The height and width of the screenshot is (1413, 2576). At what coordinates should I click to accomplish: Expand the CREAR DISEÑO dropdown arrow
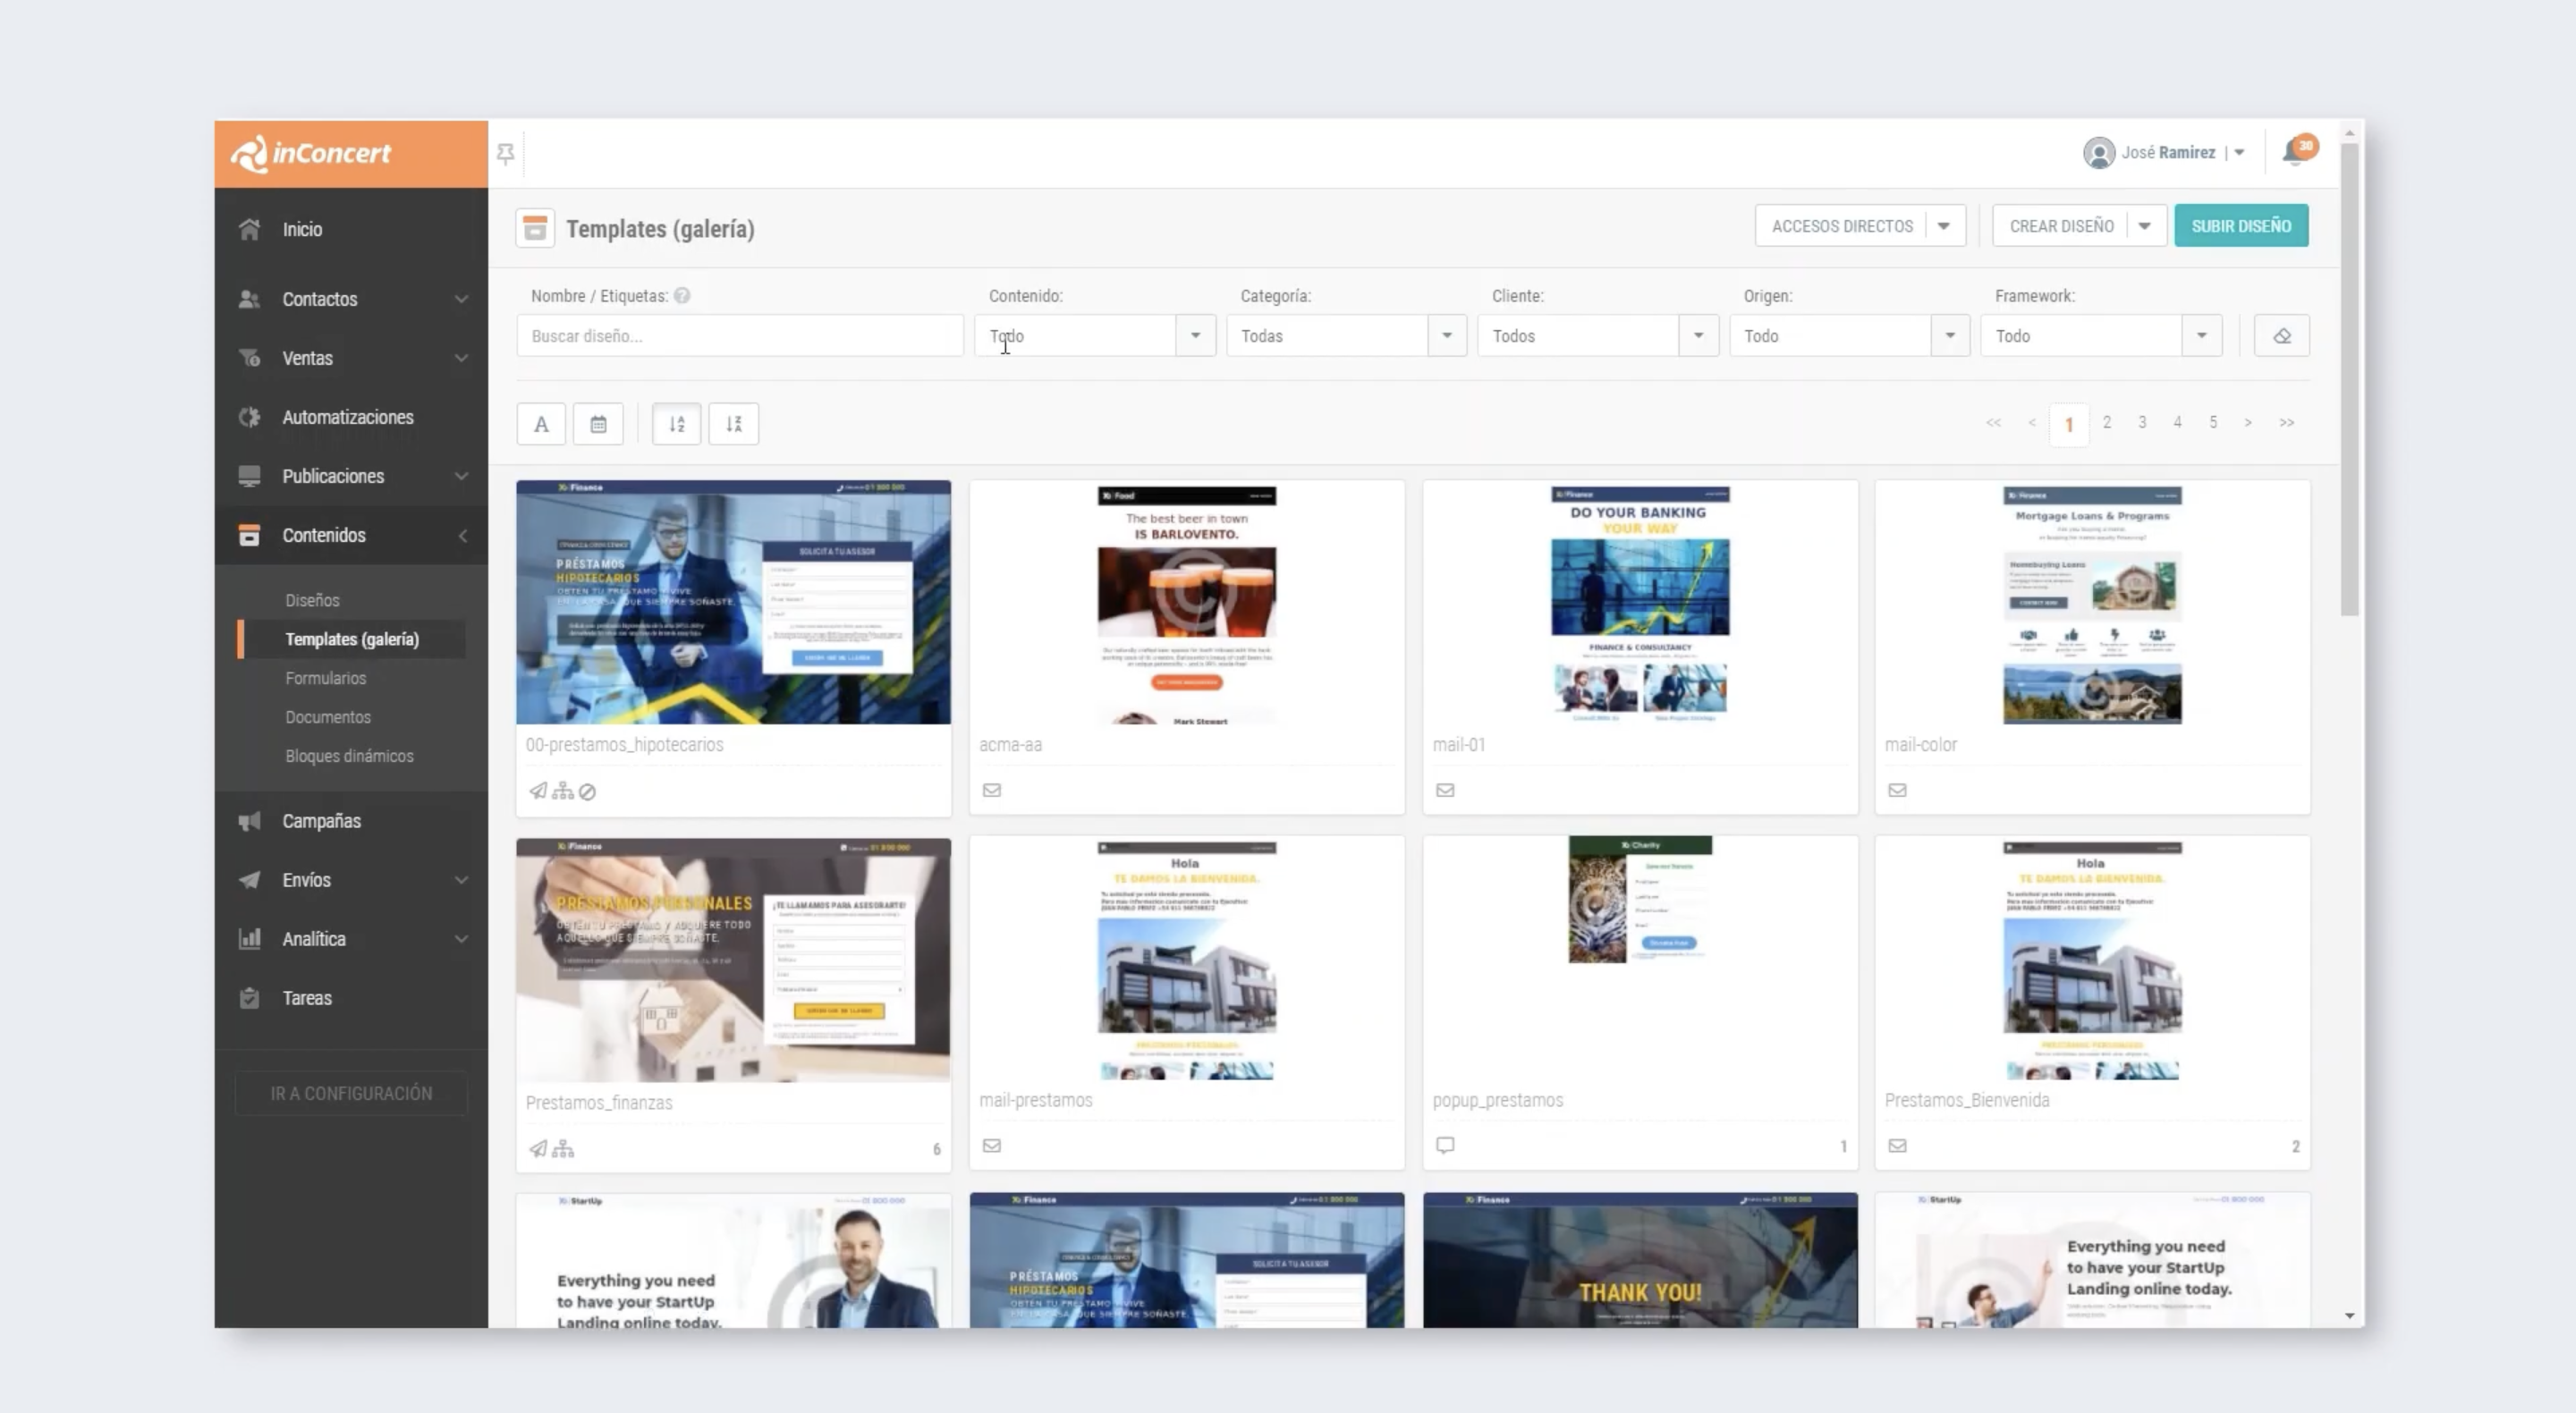pyautogui.click(x=2144, y=226)
